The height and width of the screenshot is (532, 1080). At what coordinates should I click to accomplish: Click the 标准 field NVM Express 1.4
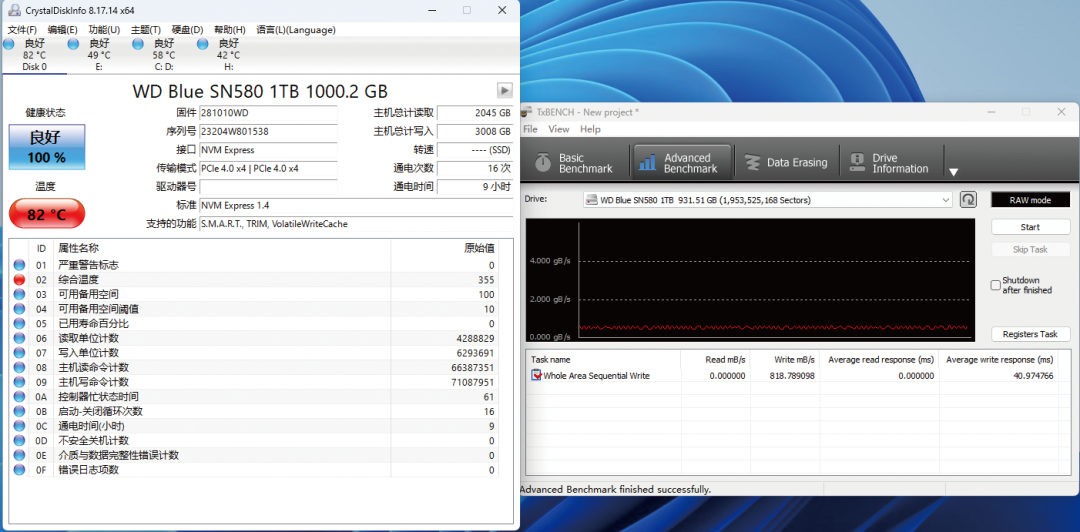356,205
